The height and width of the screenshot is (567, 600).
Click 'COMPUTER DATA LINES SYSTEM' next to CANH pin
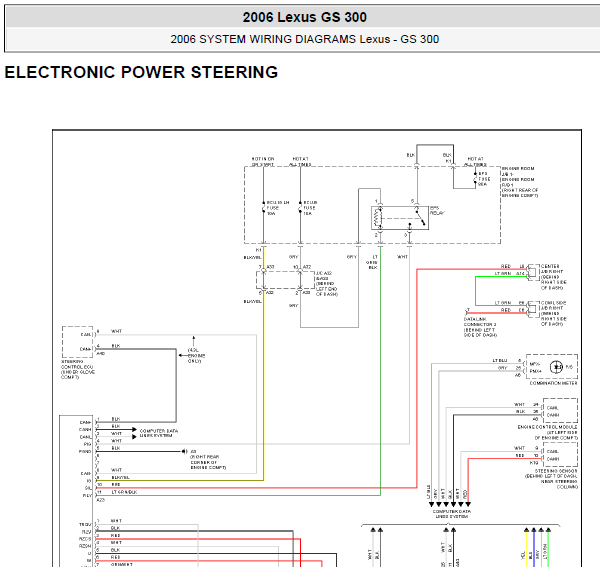coord(158,433)
